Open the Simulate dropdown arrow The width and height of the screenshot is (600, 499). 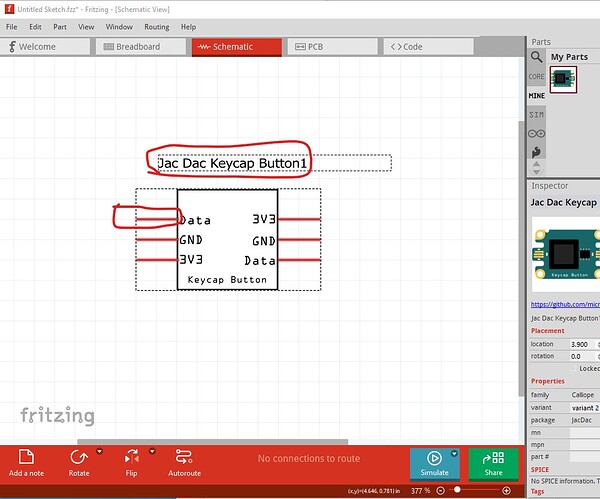[454, 453]
